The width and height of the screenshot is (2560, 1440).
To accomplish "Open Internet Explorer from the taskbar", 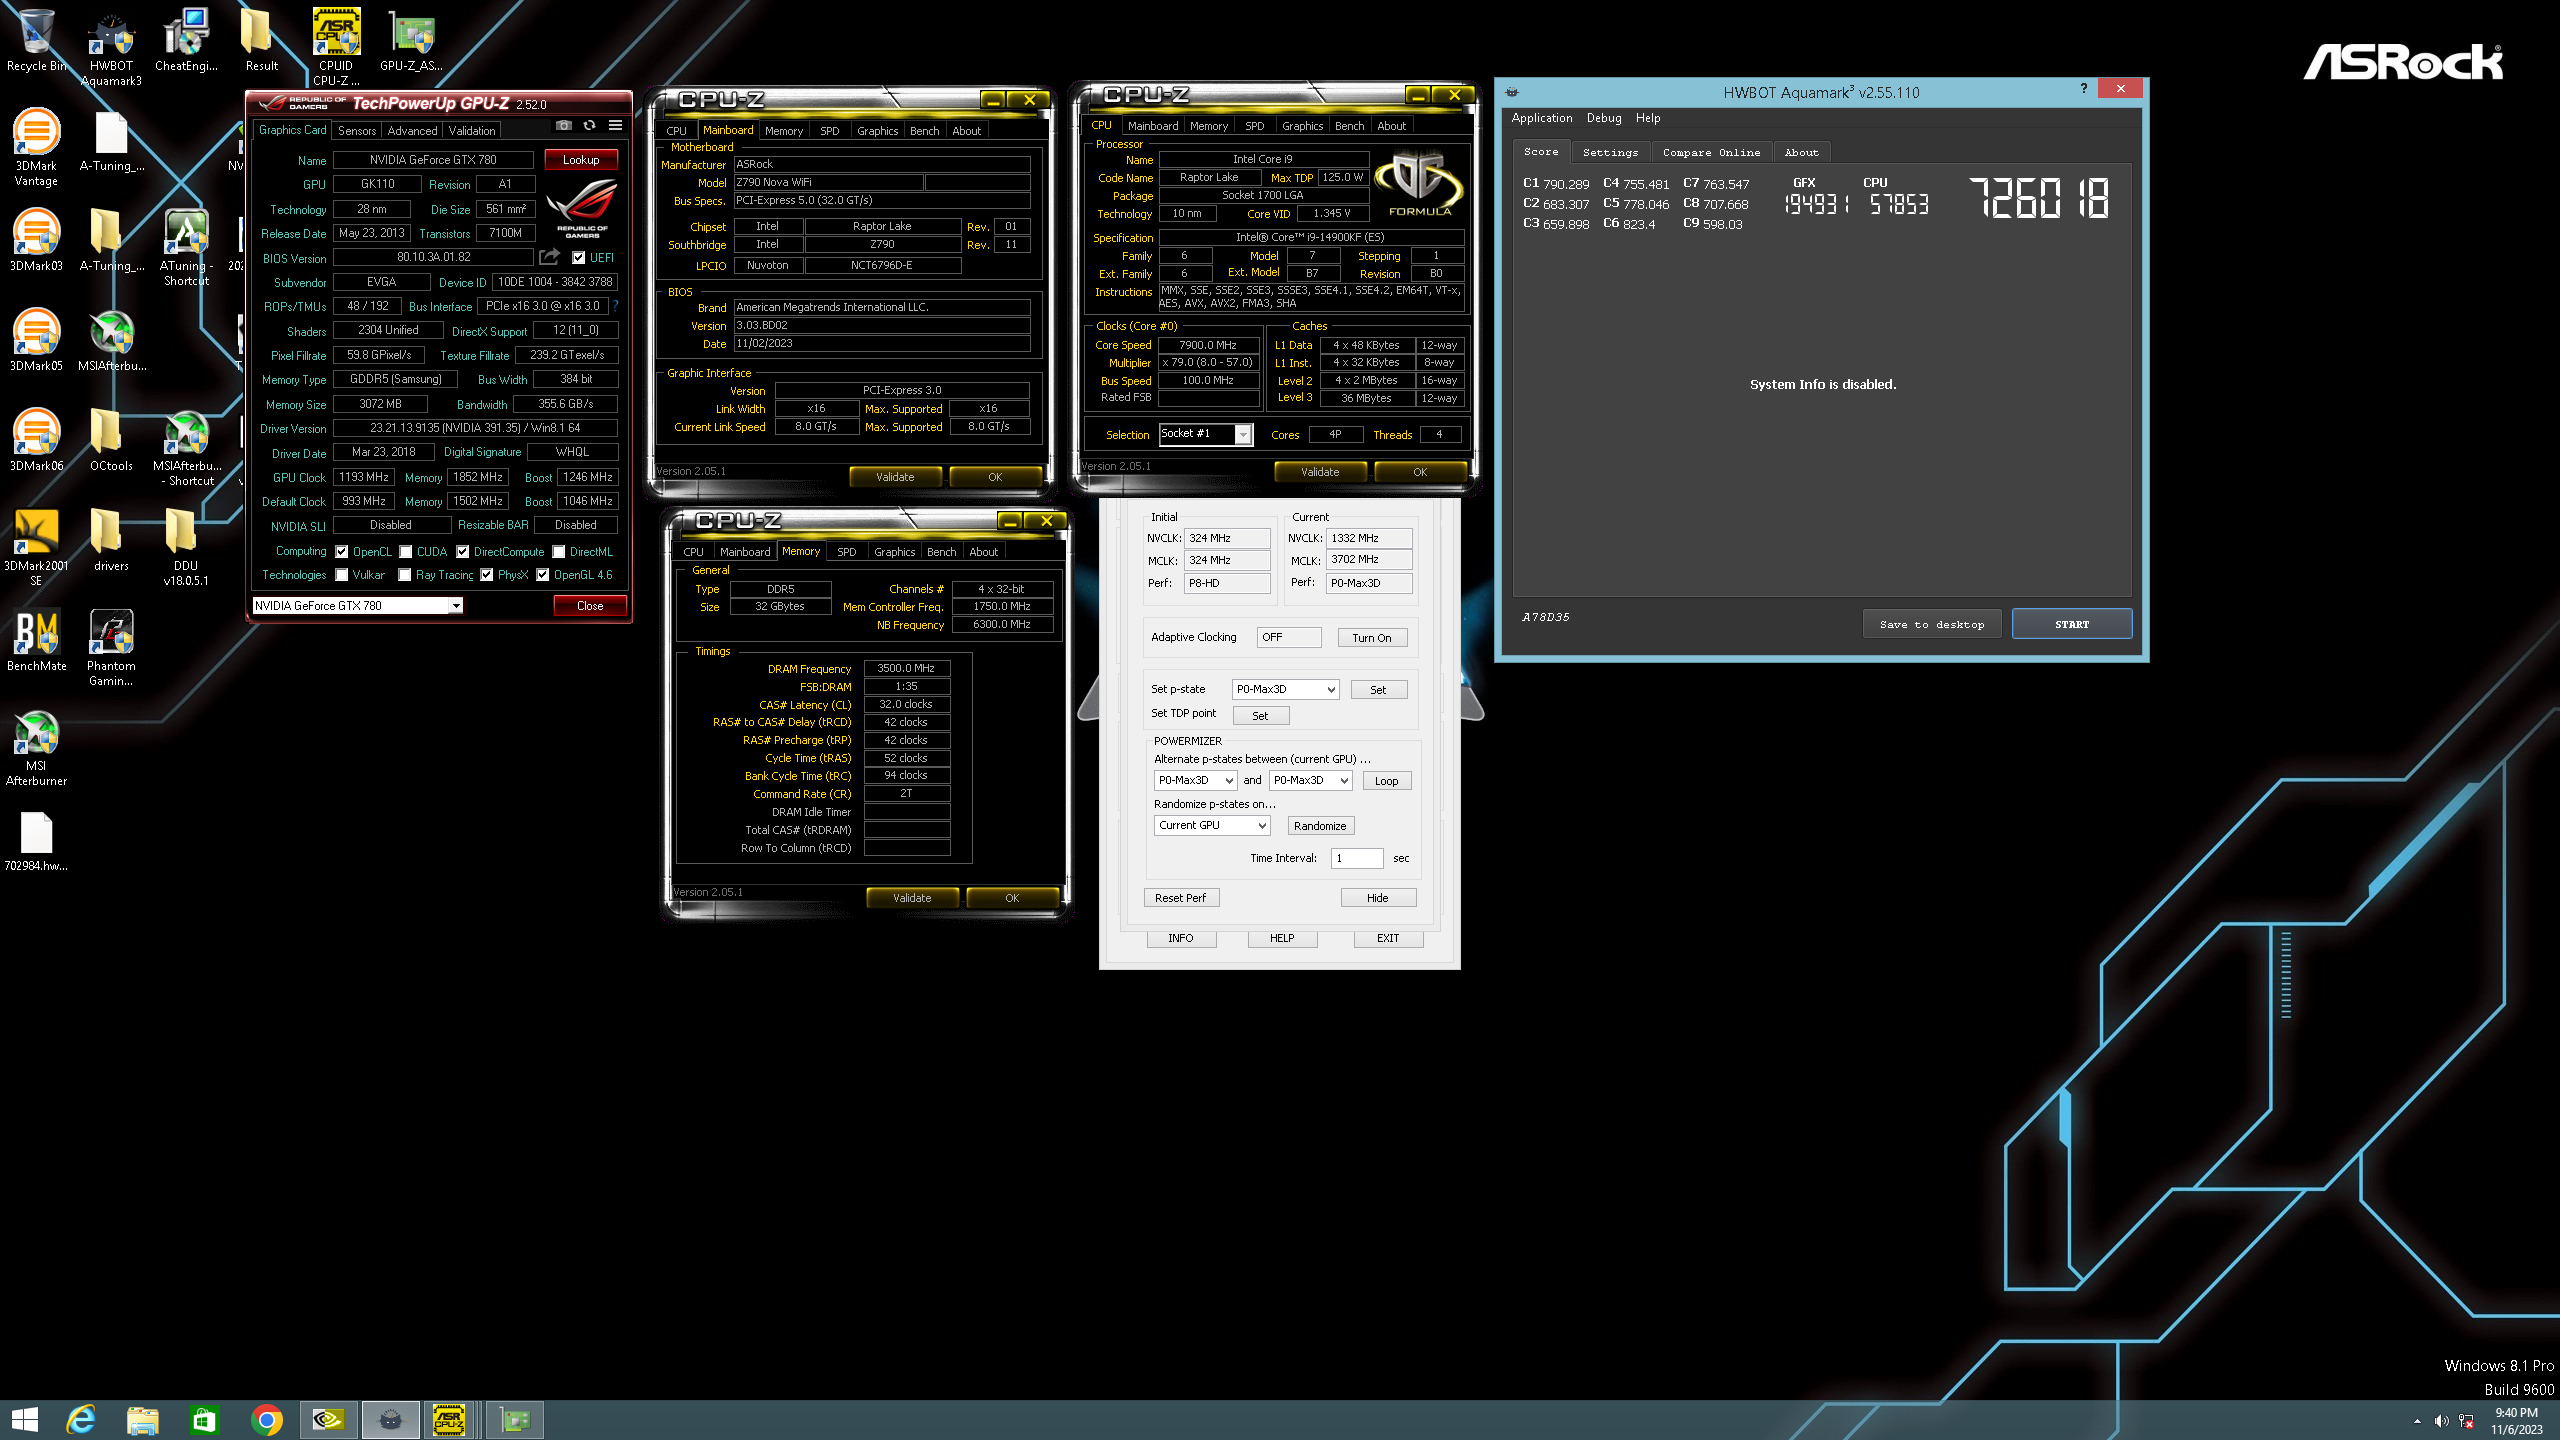I will click(80, 1419).
